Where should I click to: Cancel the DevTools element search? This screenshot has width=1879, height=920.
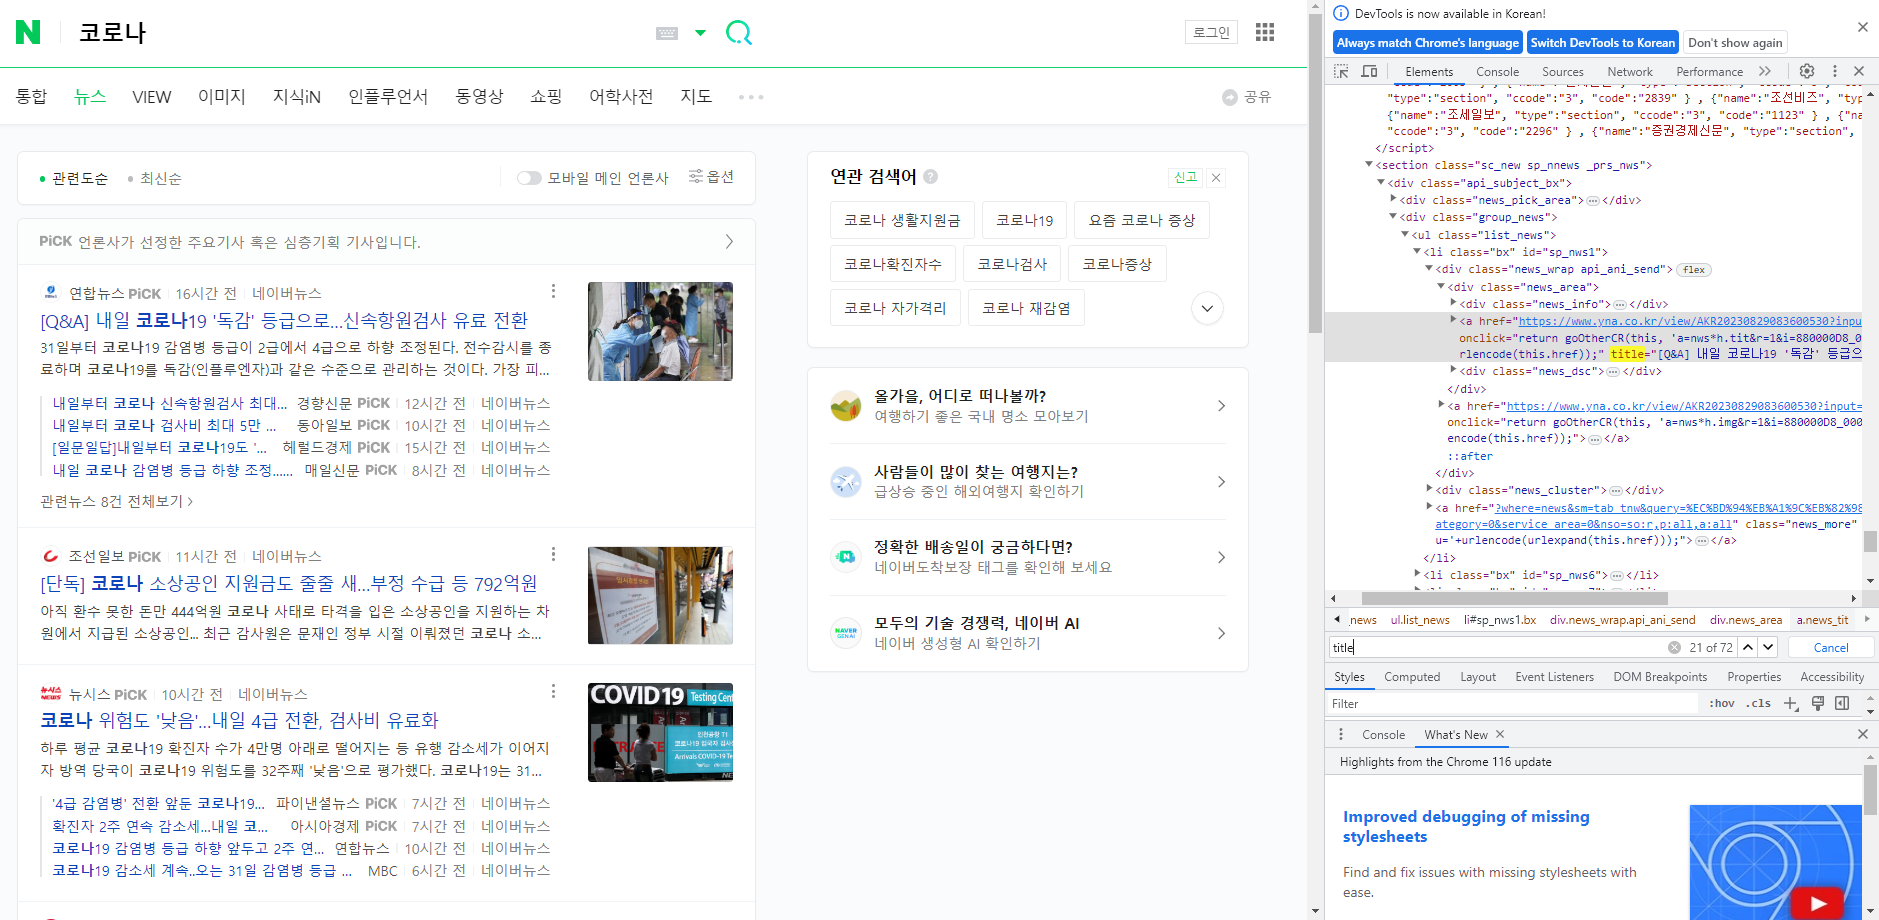coord(1831,648)
